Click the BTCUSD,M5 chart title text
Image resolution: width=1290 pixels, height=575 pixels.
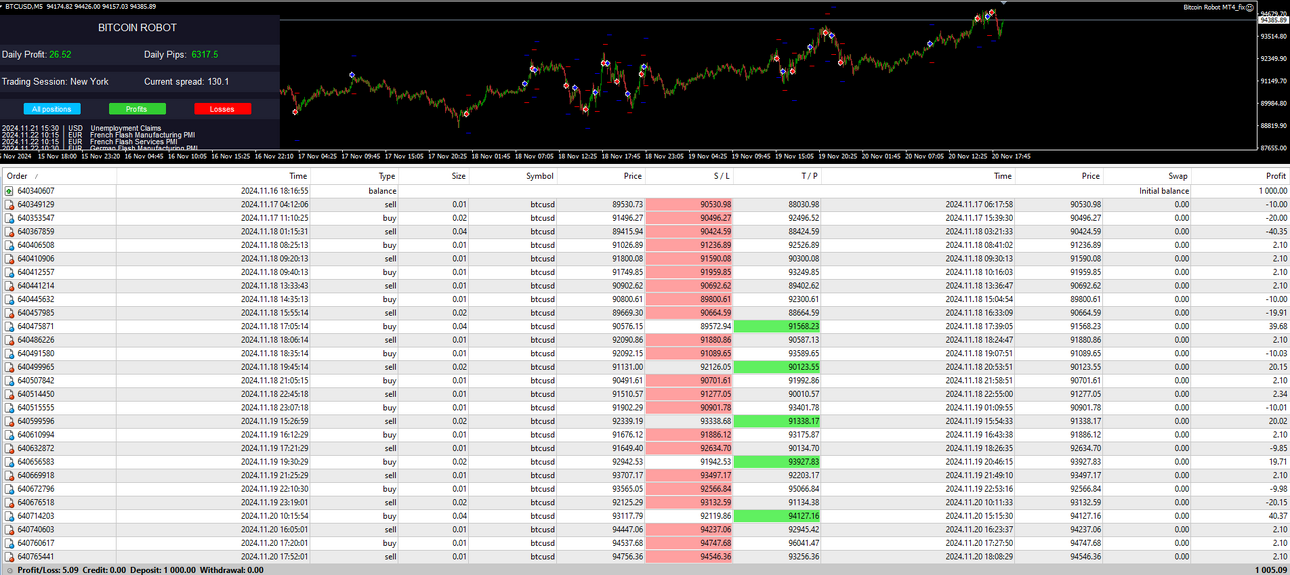(x=26, y=7)
